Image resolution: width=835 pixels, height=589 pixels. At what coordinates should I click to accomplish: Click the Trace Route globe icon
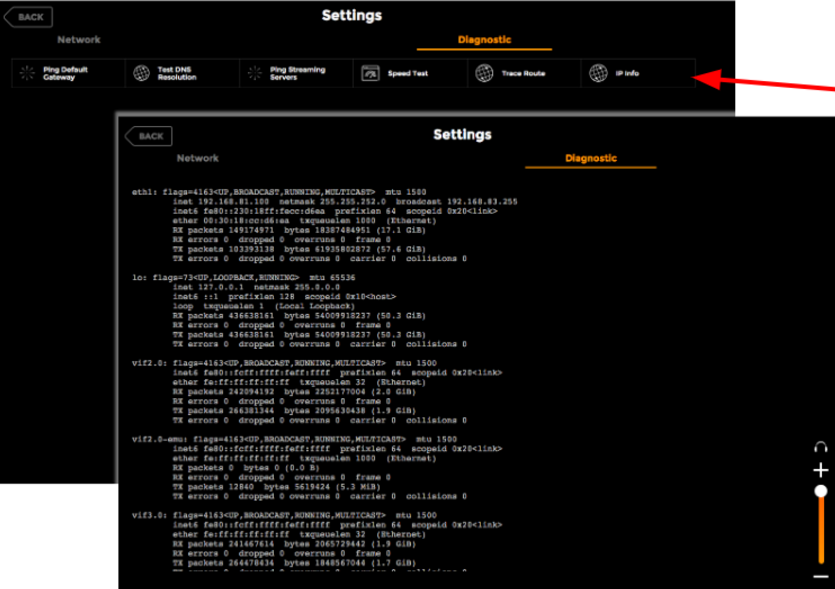(484, 73)
